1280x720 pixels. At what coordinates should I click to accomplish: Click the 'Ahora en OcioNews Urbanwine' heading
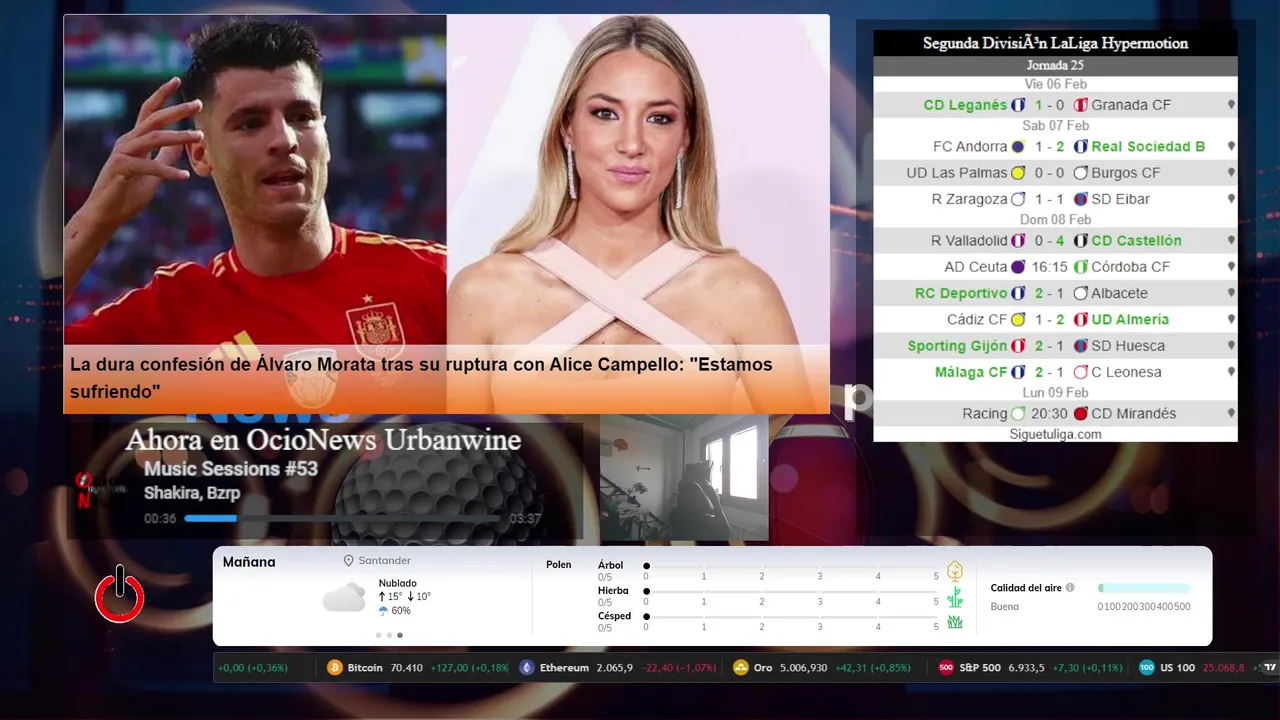click(323, 441)
